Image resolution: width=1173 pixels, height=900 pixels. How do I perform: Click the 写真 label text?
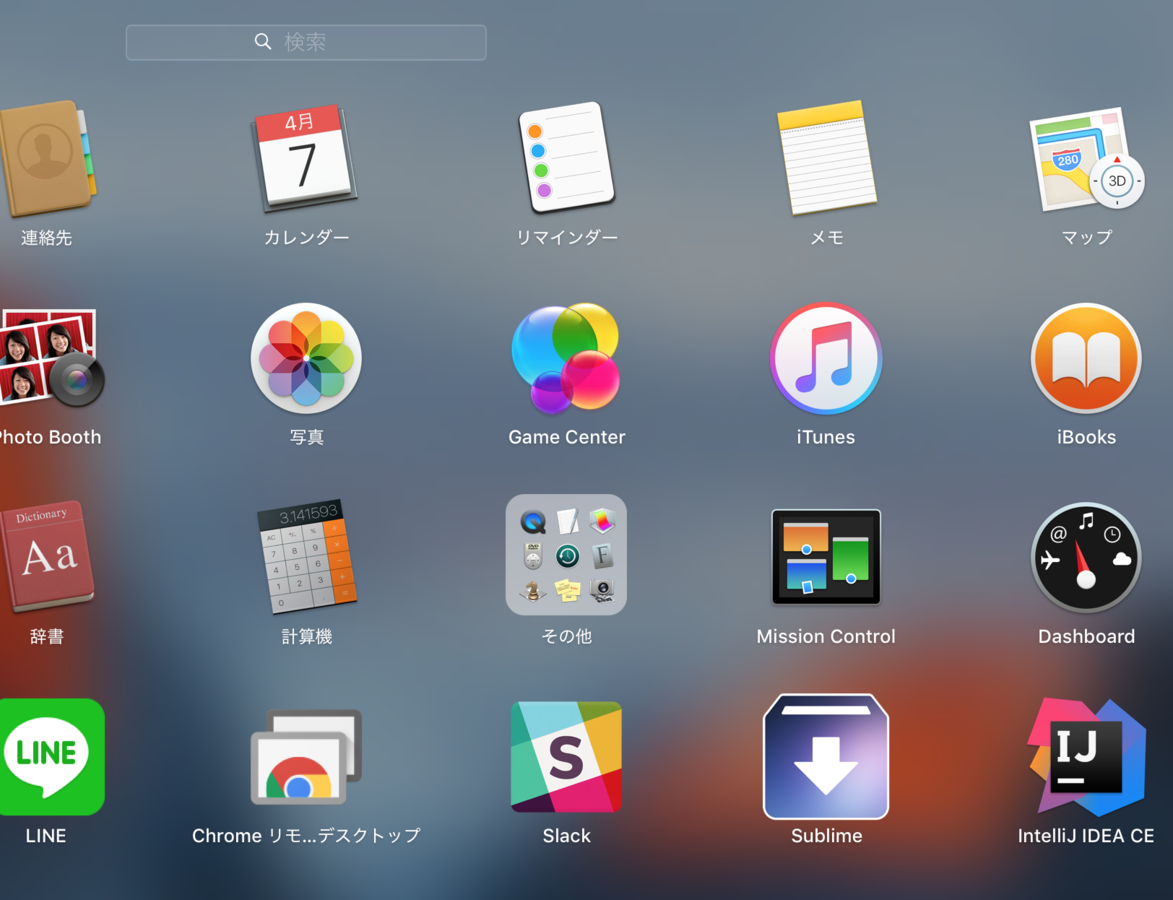[306, 437]
